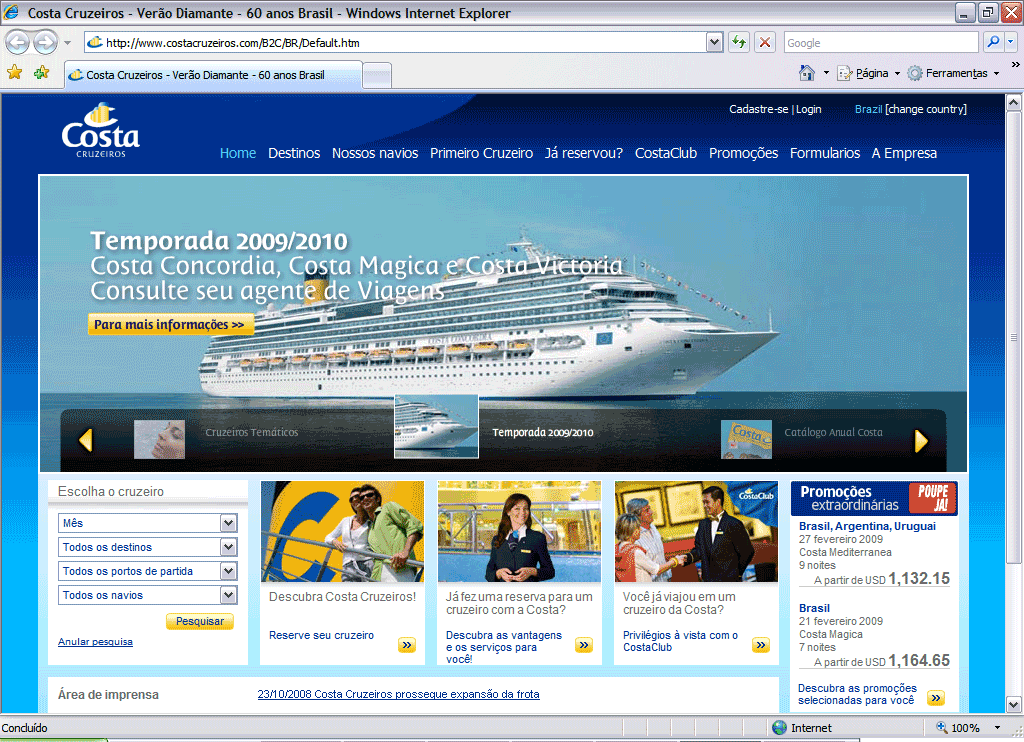Viewport: 1024px width, 742px height.
Task: Click the Reserve seu cruzeiro link
Action: pos(321,635)
